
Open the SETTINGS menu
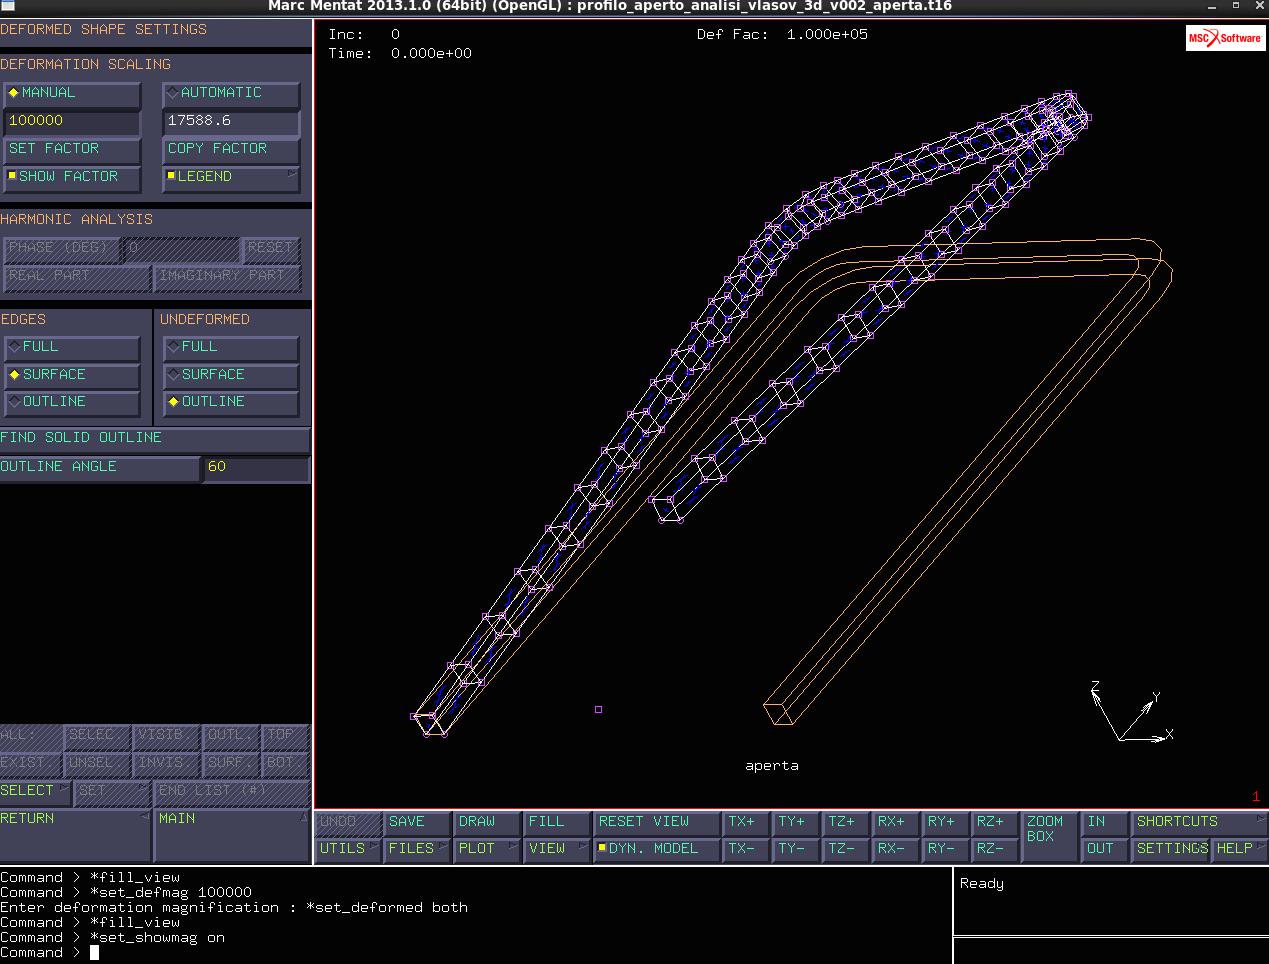pos(1172,849)
